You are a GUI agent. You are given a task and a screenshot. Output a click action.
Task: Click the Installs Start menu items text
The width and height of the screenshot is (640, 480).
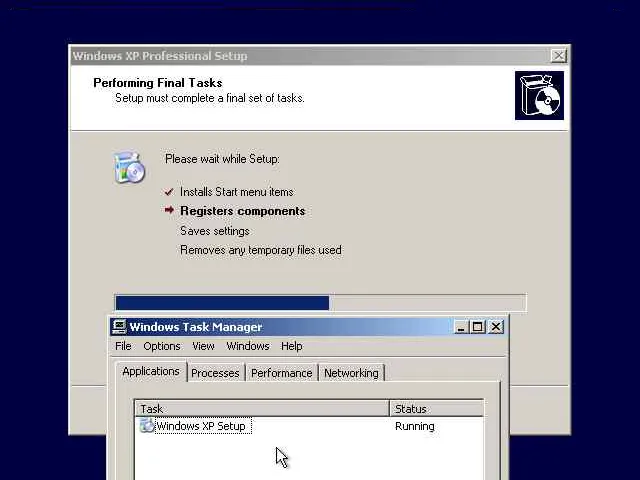click(x=236, y=192)
